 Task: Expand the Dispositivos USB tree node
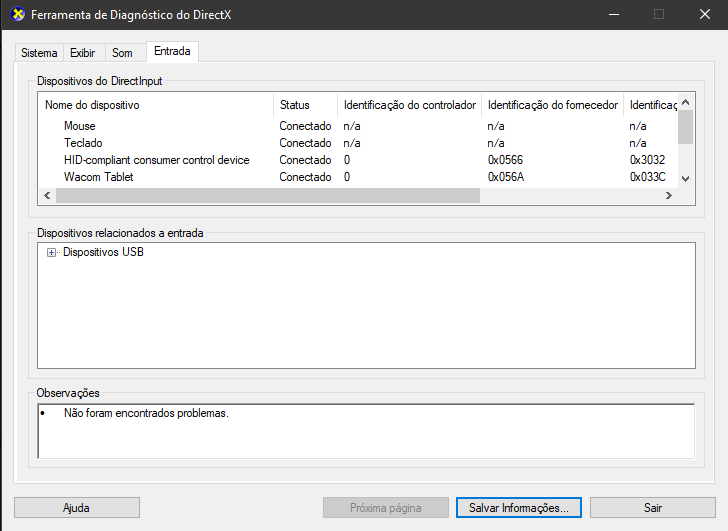pos(51,253)
